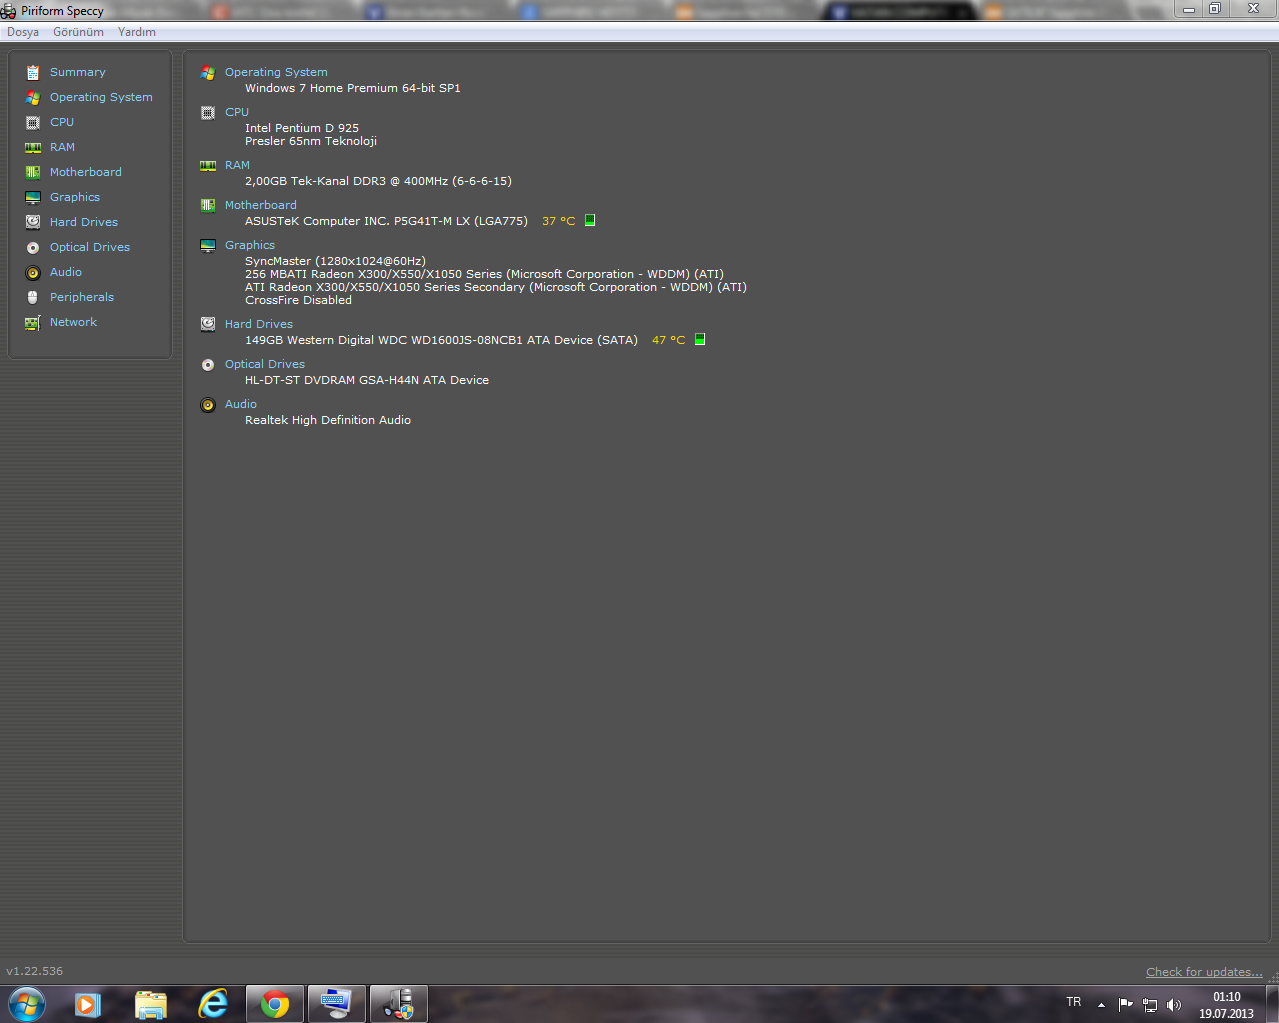Click 'HL-DT-ST DVDRAM GSA-H44N ATA Device' text
This screenshot has height=1023, width=1279.
(367, 380)
